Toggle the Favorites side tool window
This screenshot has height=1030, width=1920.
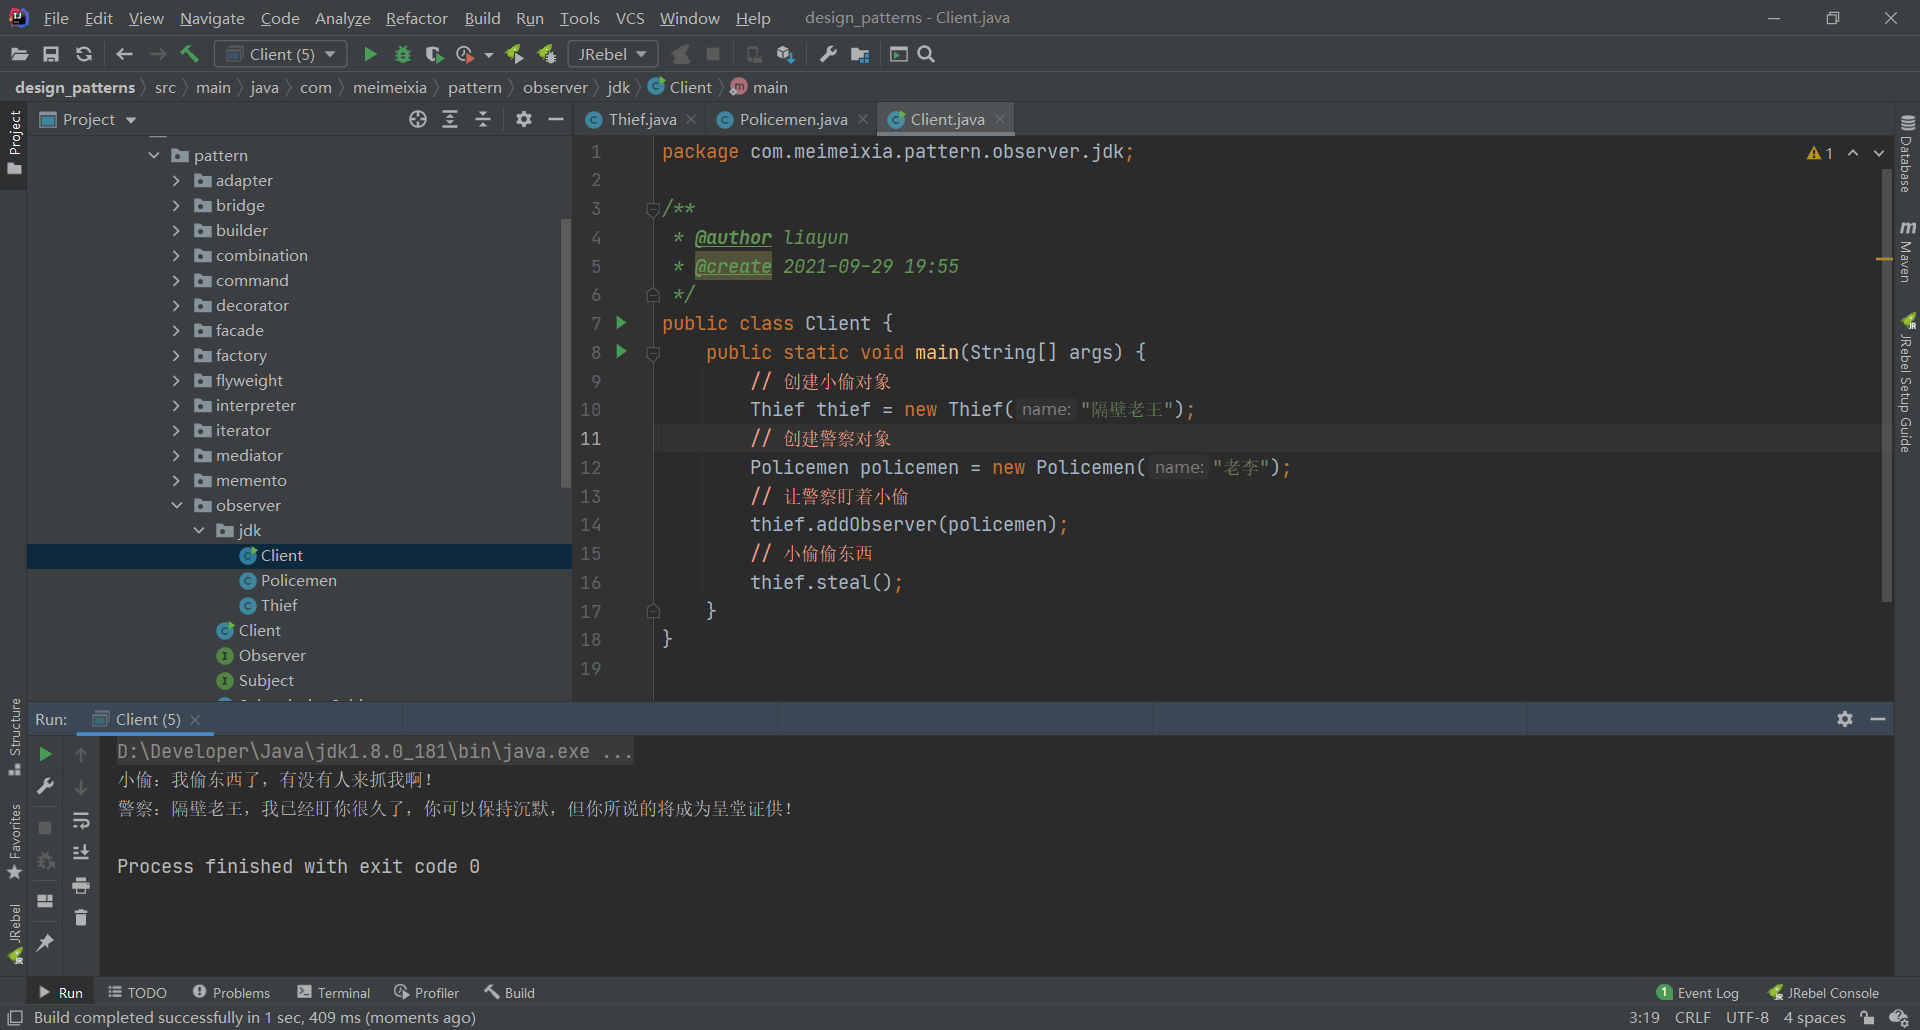coord(14,842)
